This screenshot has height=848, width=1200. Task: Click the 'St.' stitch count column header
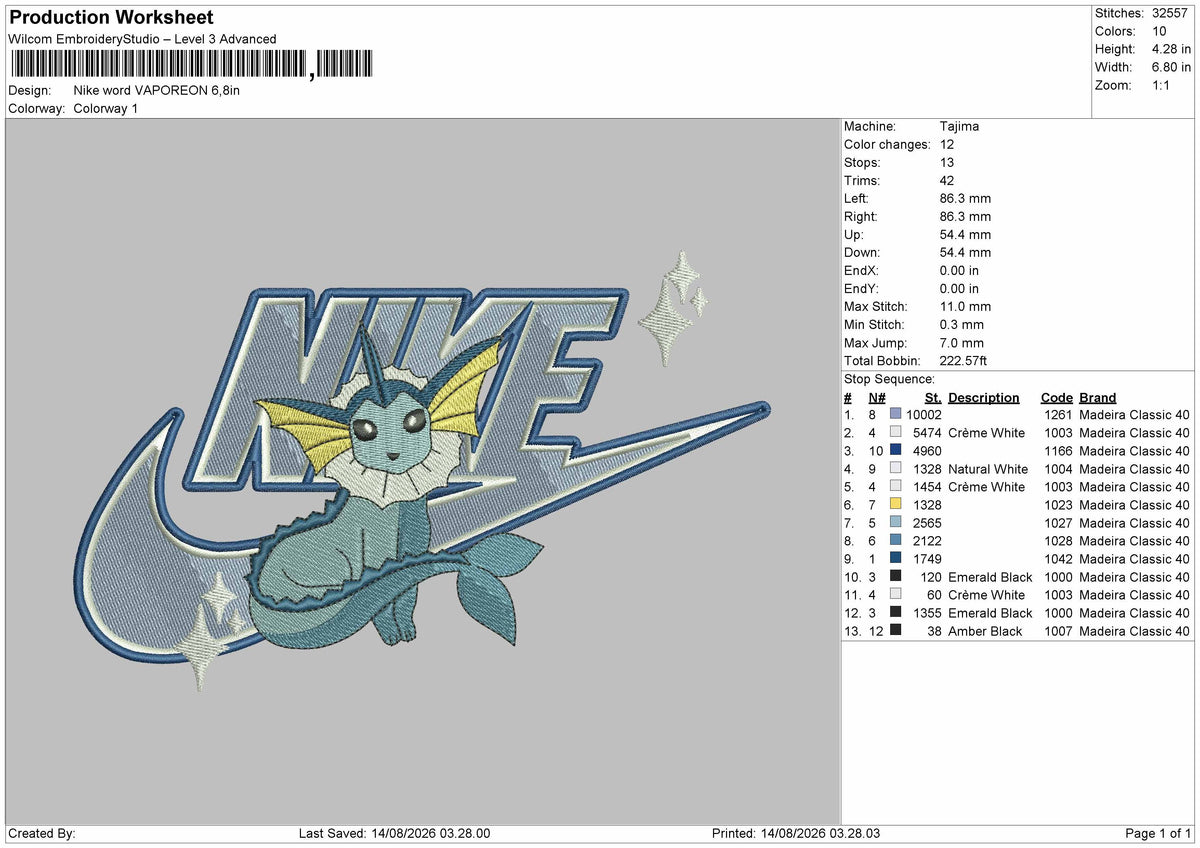click(x=933, y=398)
